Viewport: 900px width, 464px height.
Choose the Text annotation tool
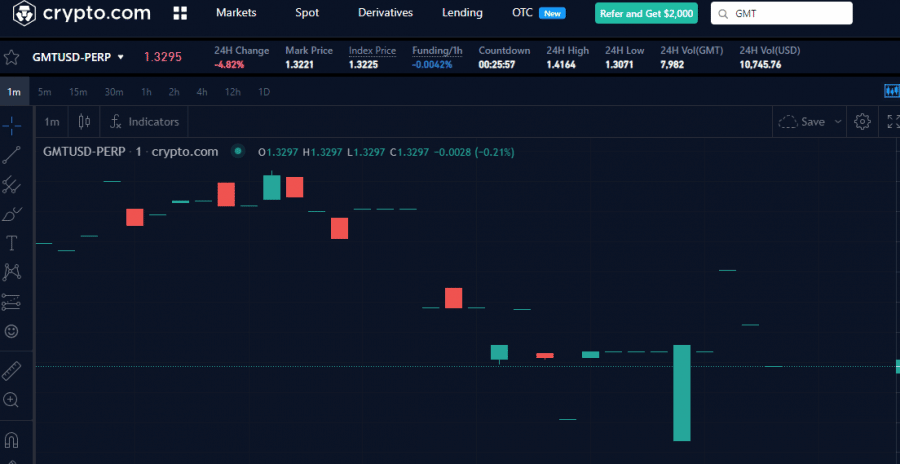(x=12, y=243)
